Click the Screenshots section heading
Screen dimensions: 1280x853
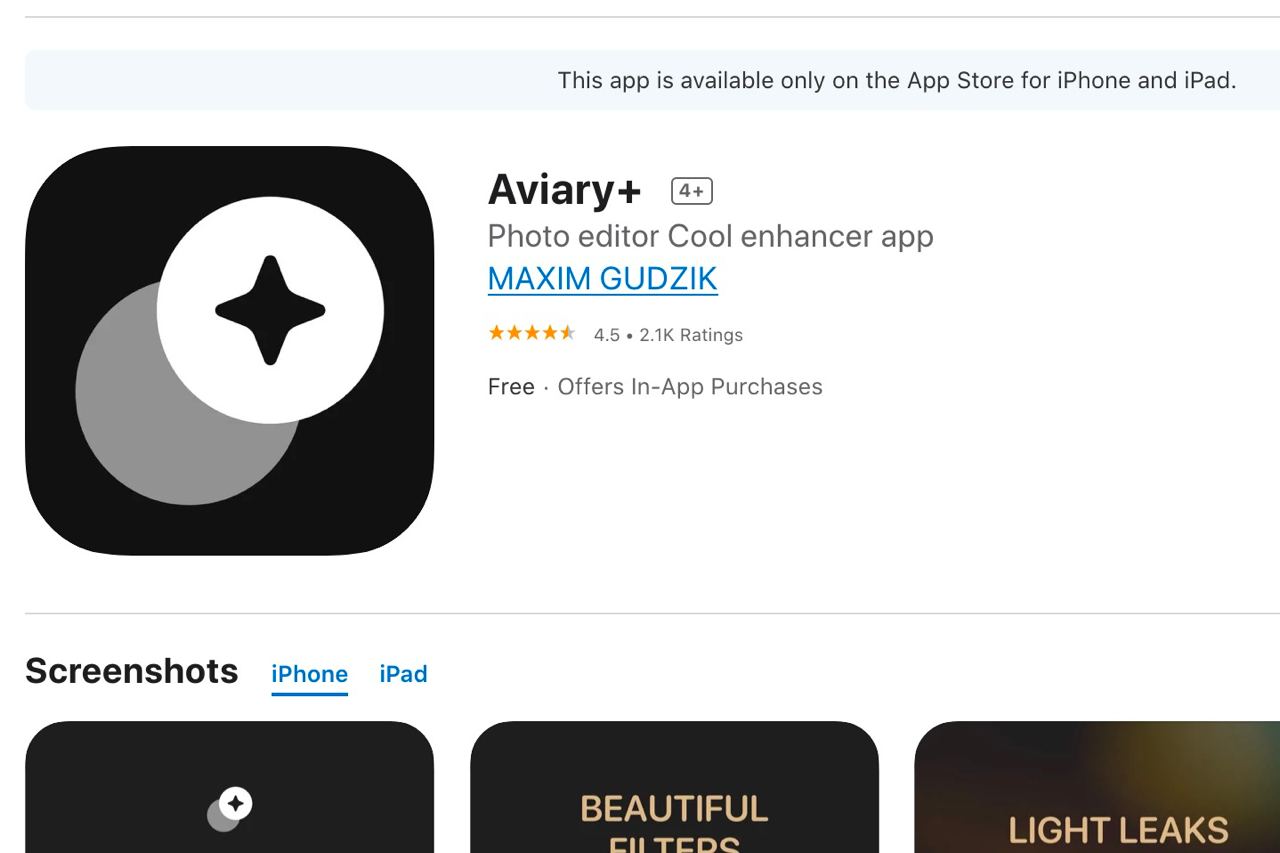(132, 671)
